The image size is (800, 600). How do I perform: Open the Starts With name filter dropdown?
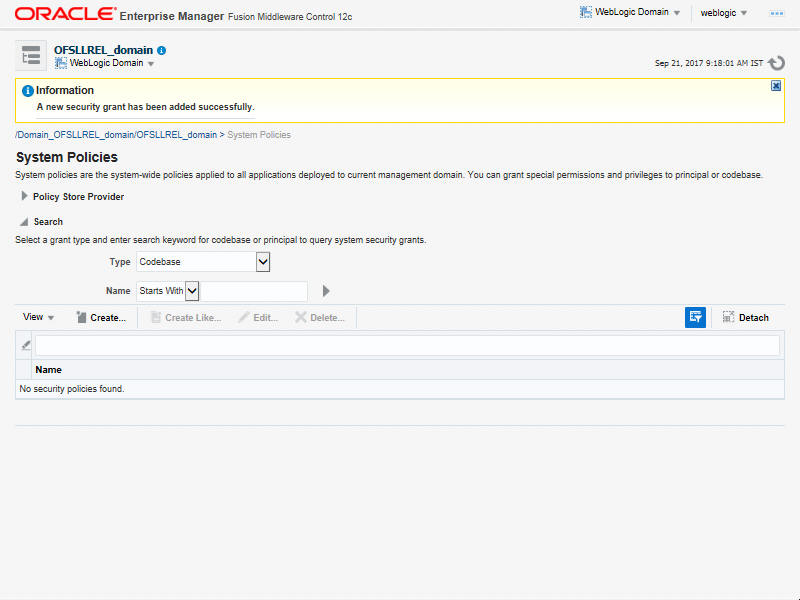click(192, 291)
